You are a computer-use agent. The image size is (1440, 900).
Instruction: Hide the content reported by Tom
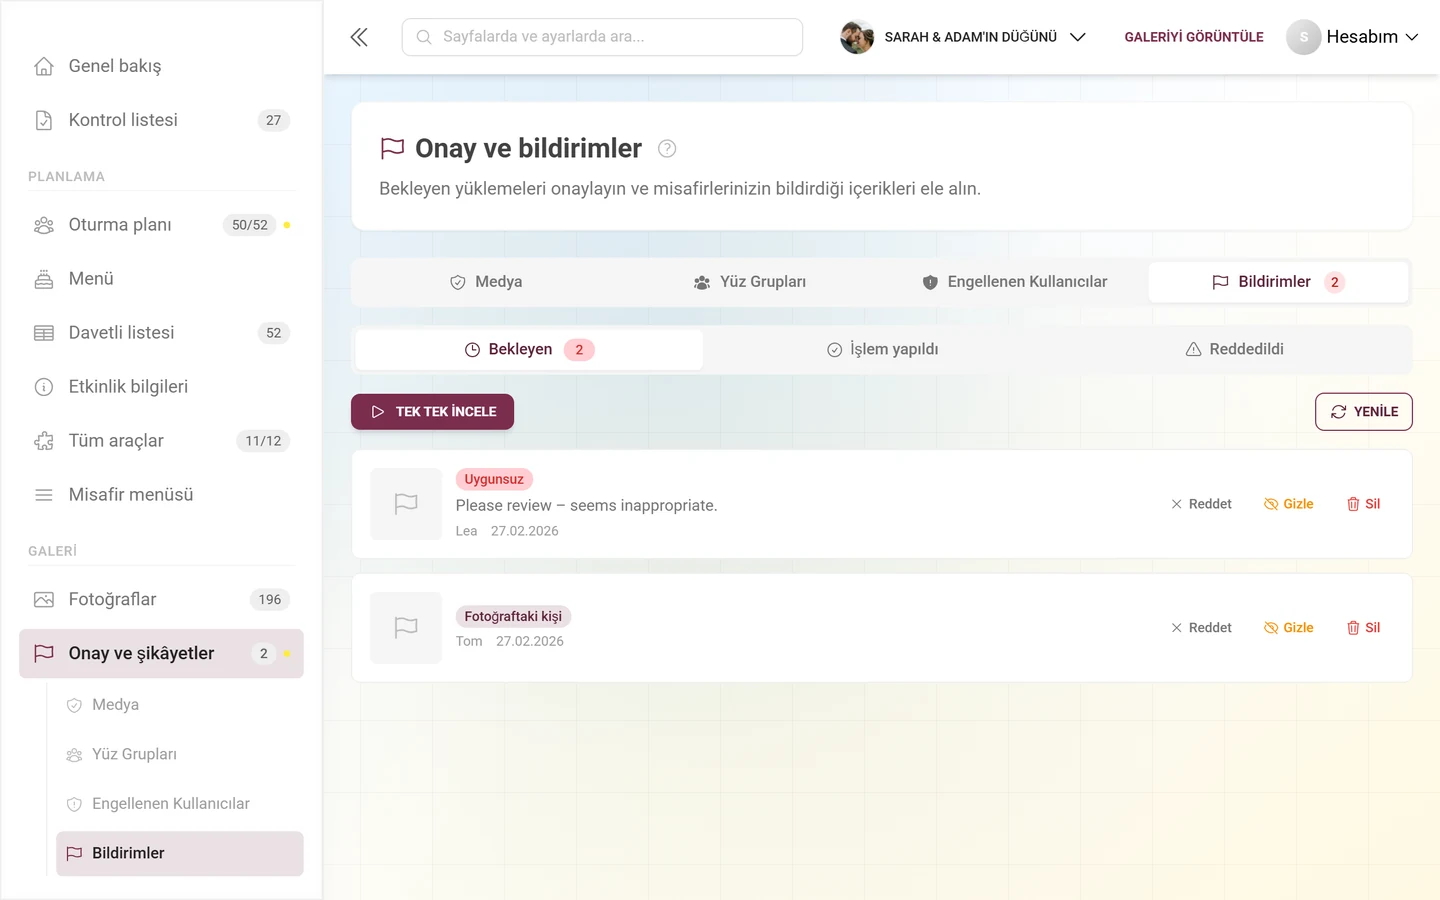[x=1289, y=628]
